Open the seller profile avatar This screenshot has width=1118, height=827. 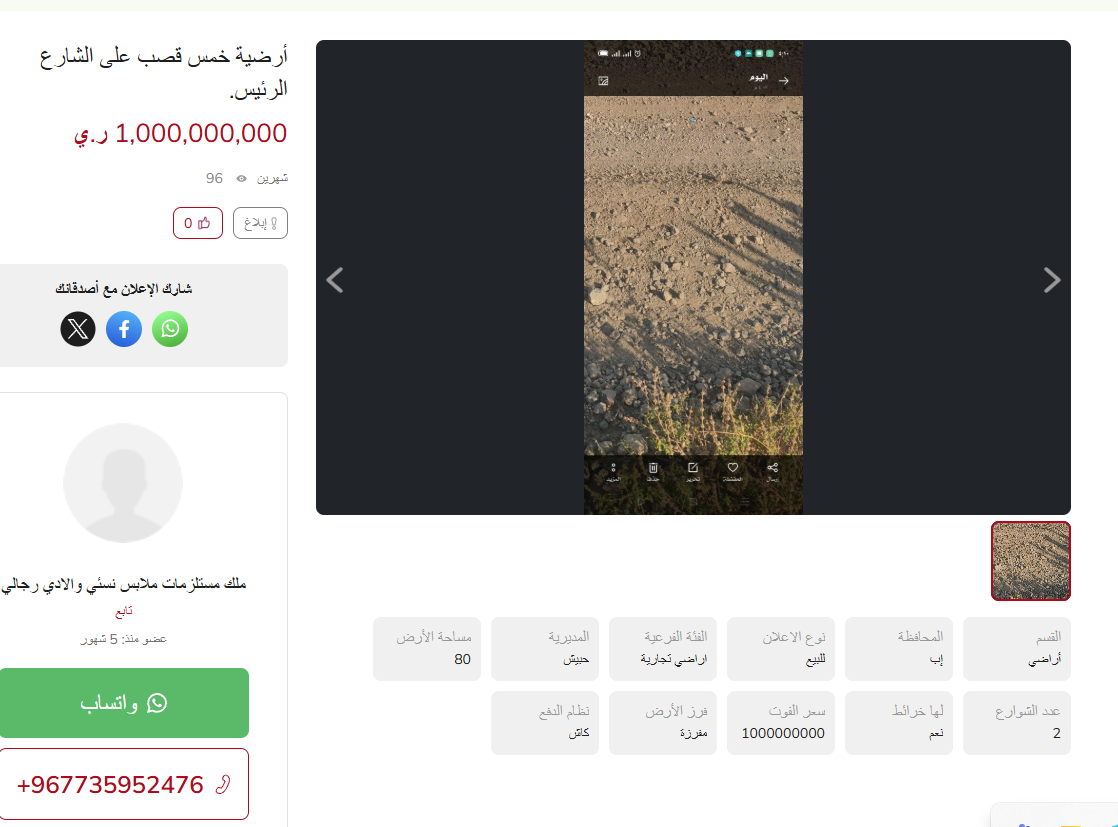123,483
